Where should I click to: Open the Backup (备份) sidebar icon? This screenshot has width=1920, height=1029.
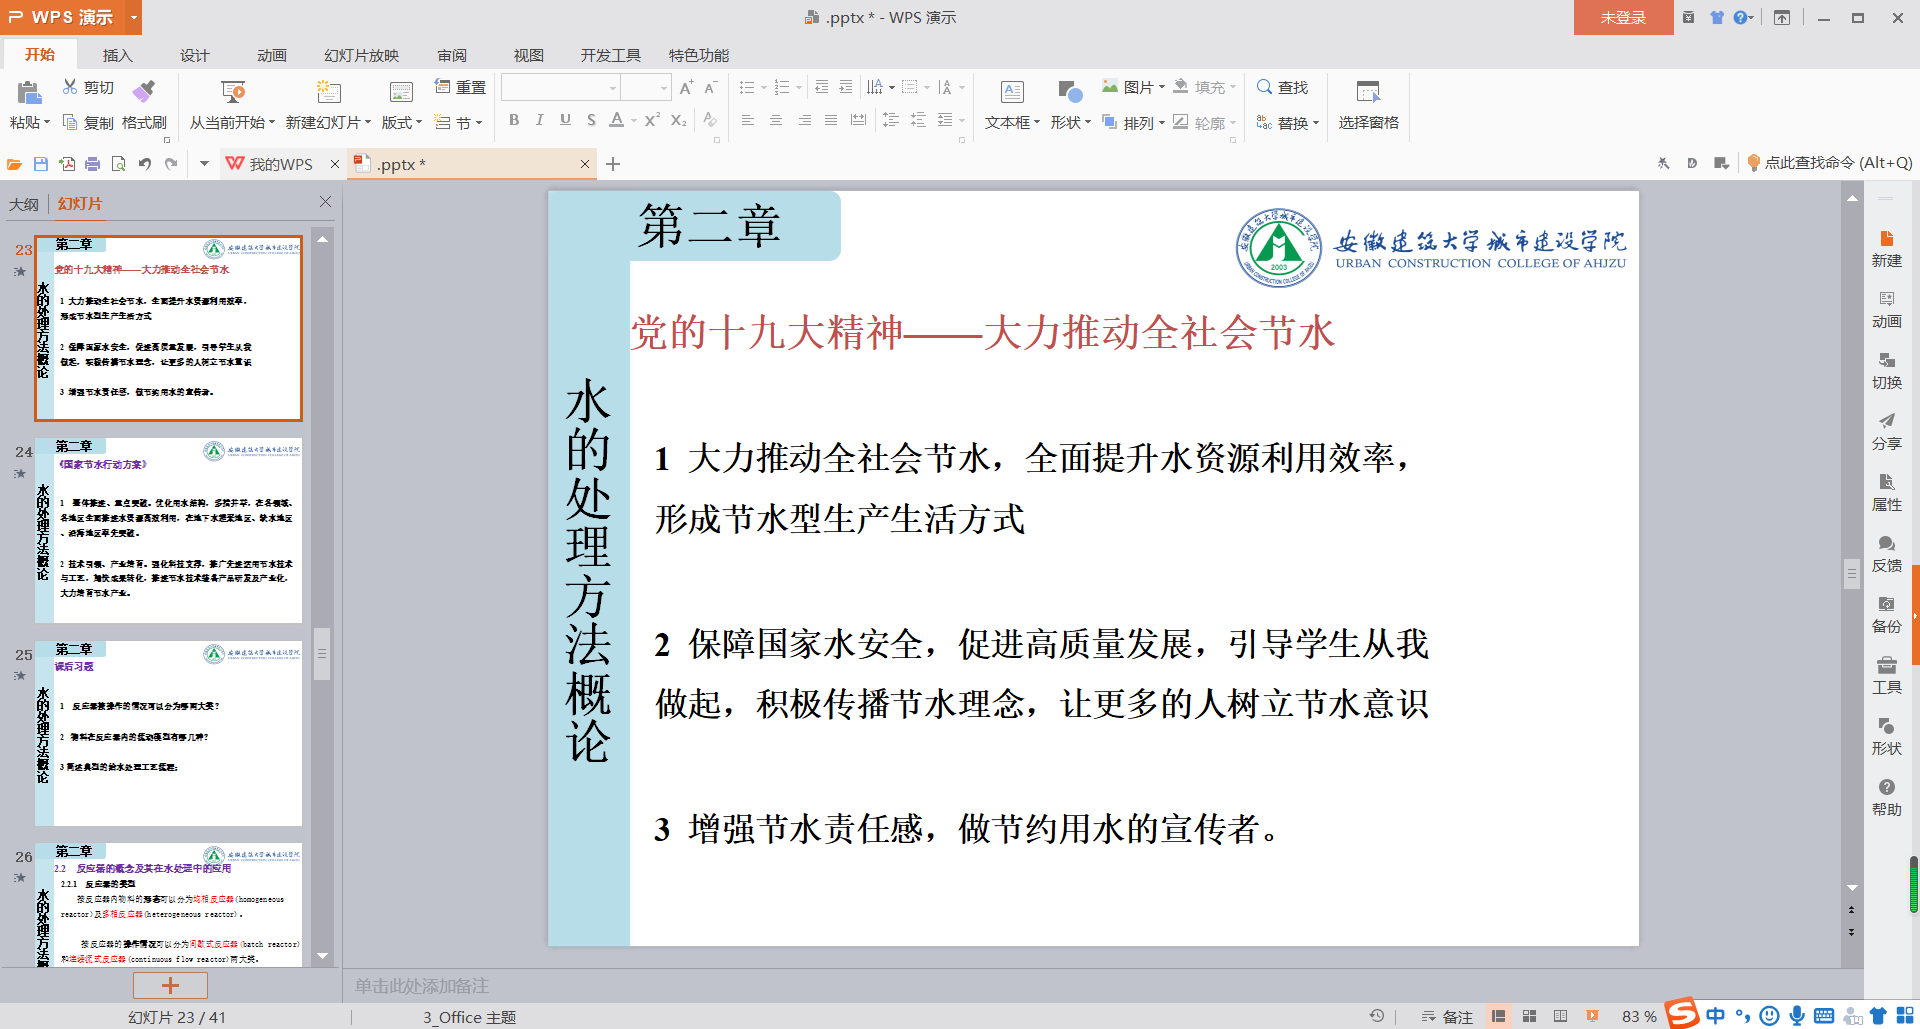point(1886,614)
